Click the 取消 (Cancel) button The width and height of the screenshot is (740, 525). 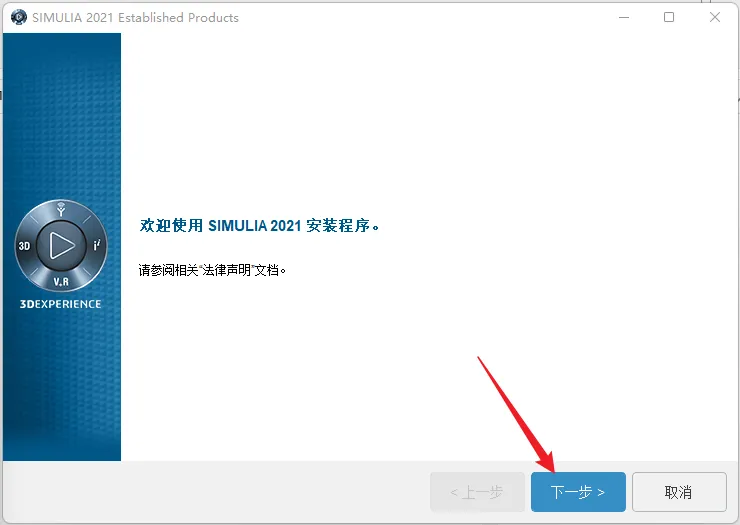(679, 492)
